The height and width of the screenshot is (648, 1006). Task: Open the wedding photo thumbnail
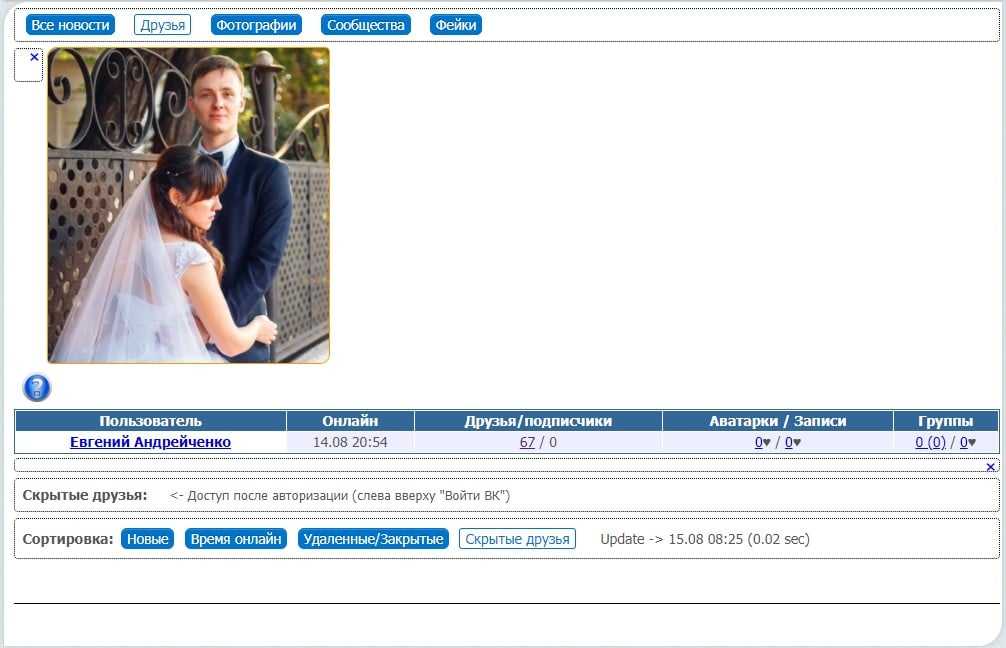(x=188, y=205)
